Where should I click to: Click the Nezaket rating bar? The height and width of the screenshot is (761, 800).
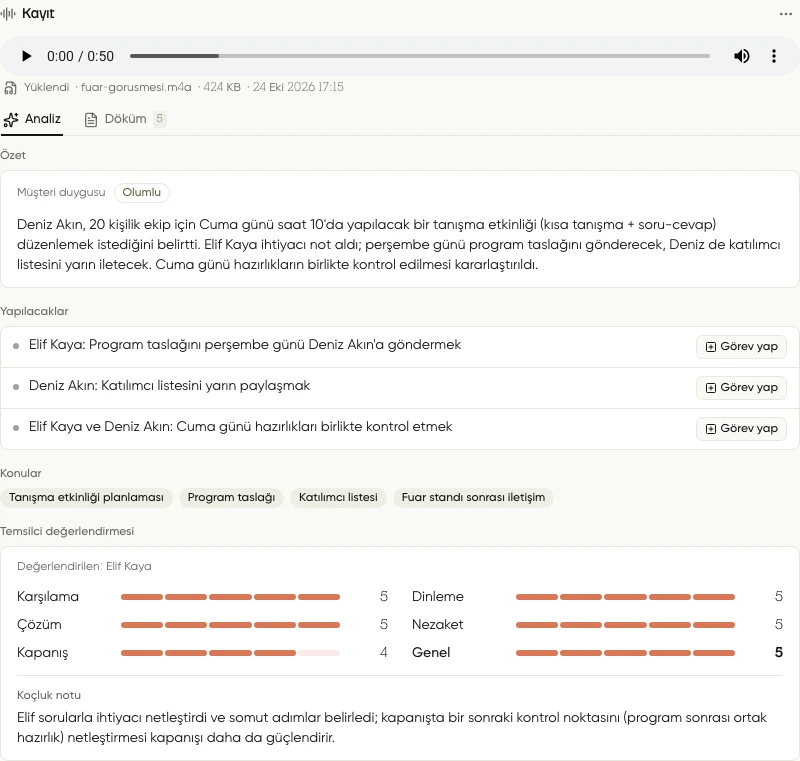tap(625, 625)
